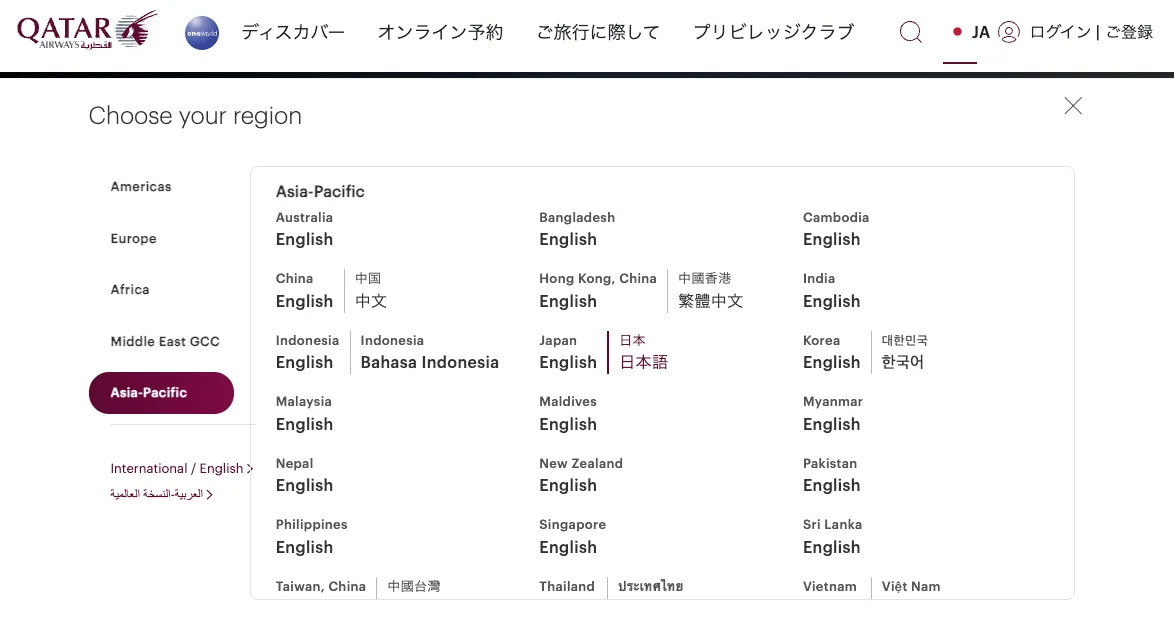
Task: Choose 日本語 under Japan
Action: (643, 362)
